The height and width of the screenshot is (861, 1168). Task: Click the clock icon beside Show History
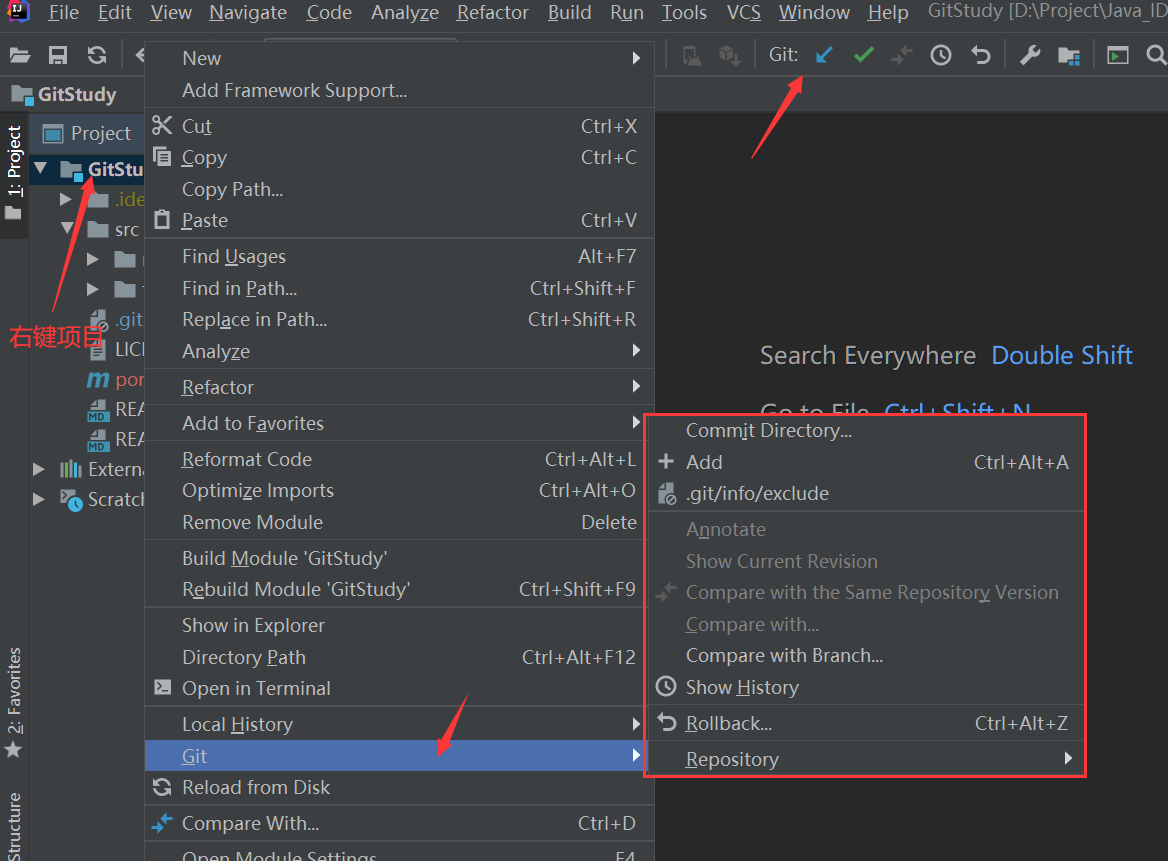click(666, 686)
